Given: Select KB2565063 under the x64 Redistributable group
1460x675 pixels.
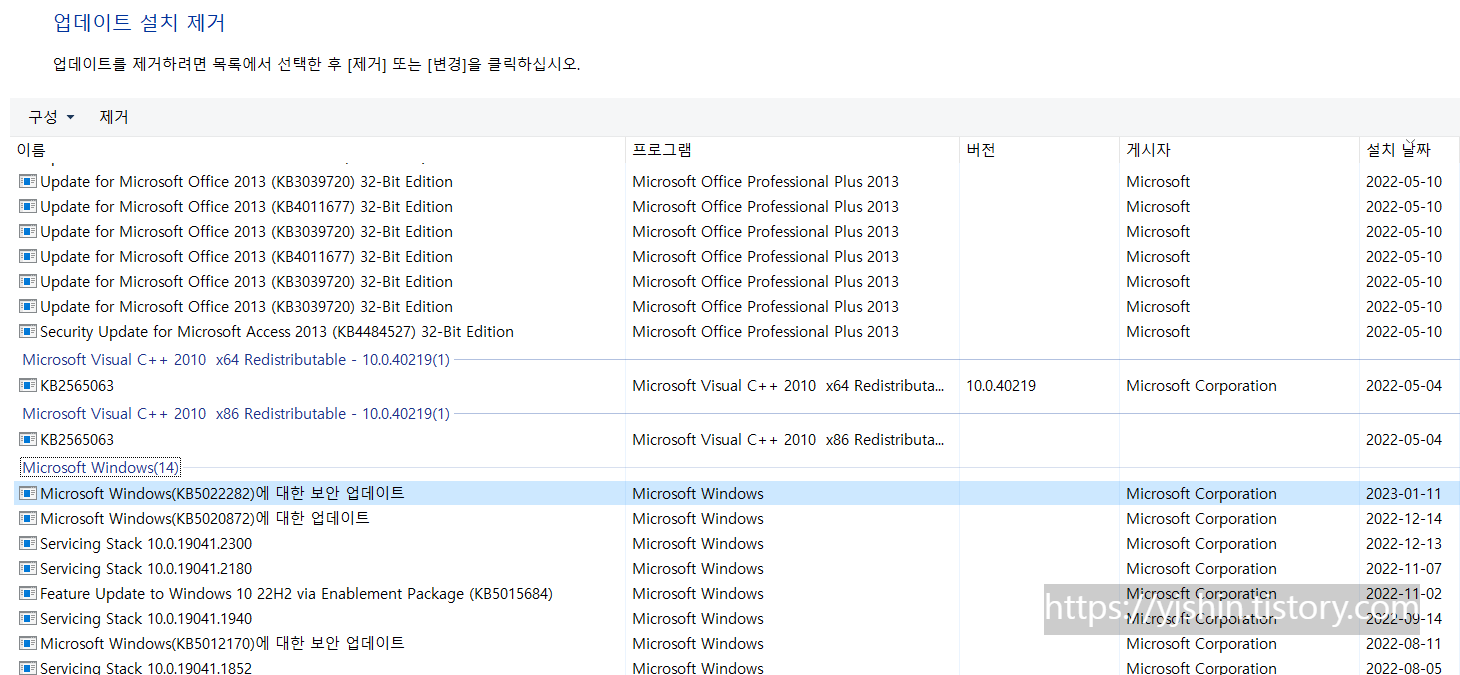Looking at the screenshot, I should (x=77, y=386).
